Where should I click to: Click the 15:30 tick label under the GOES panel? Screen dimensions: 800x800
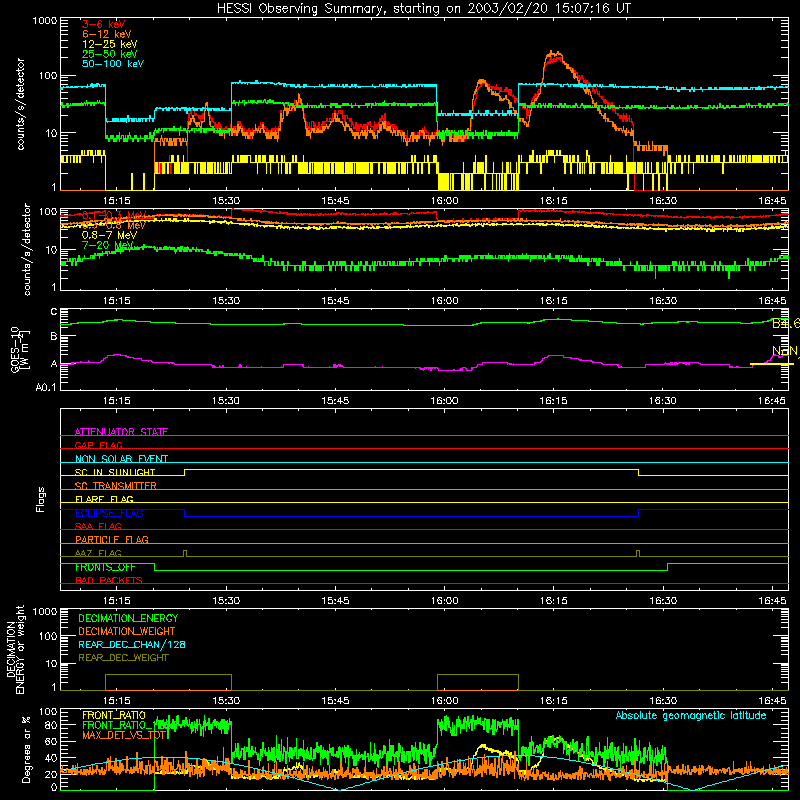click(226, 401)
